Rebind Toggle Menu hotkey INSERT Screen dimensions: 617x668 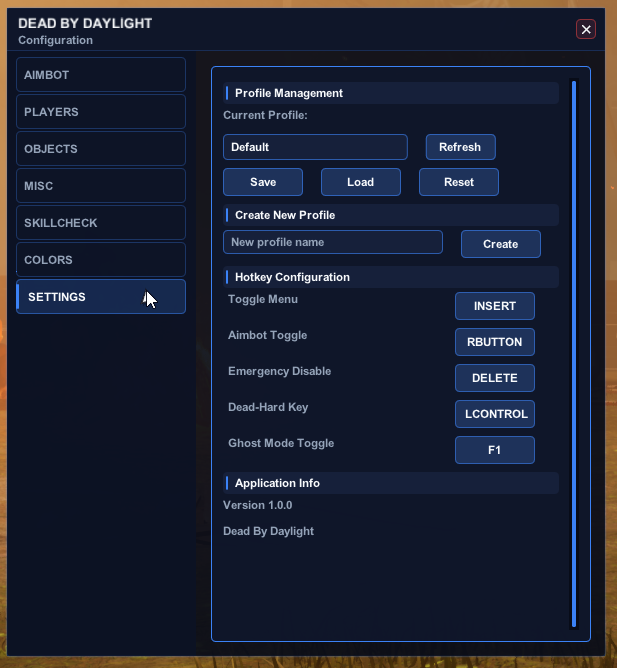(495, 306)
